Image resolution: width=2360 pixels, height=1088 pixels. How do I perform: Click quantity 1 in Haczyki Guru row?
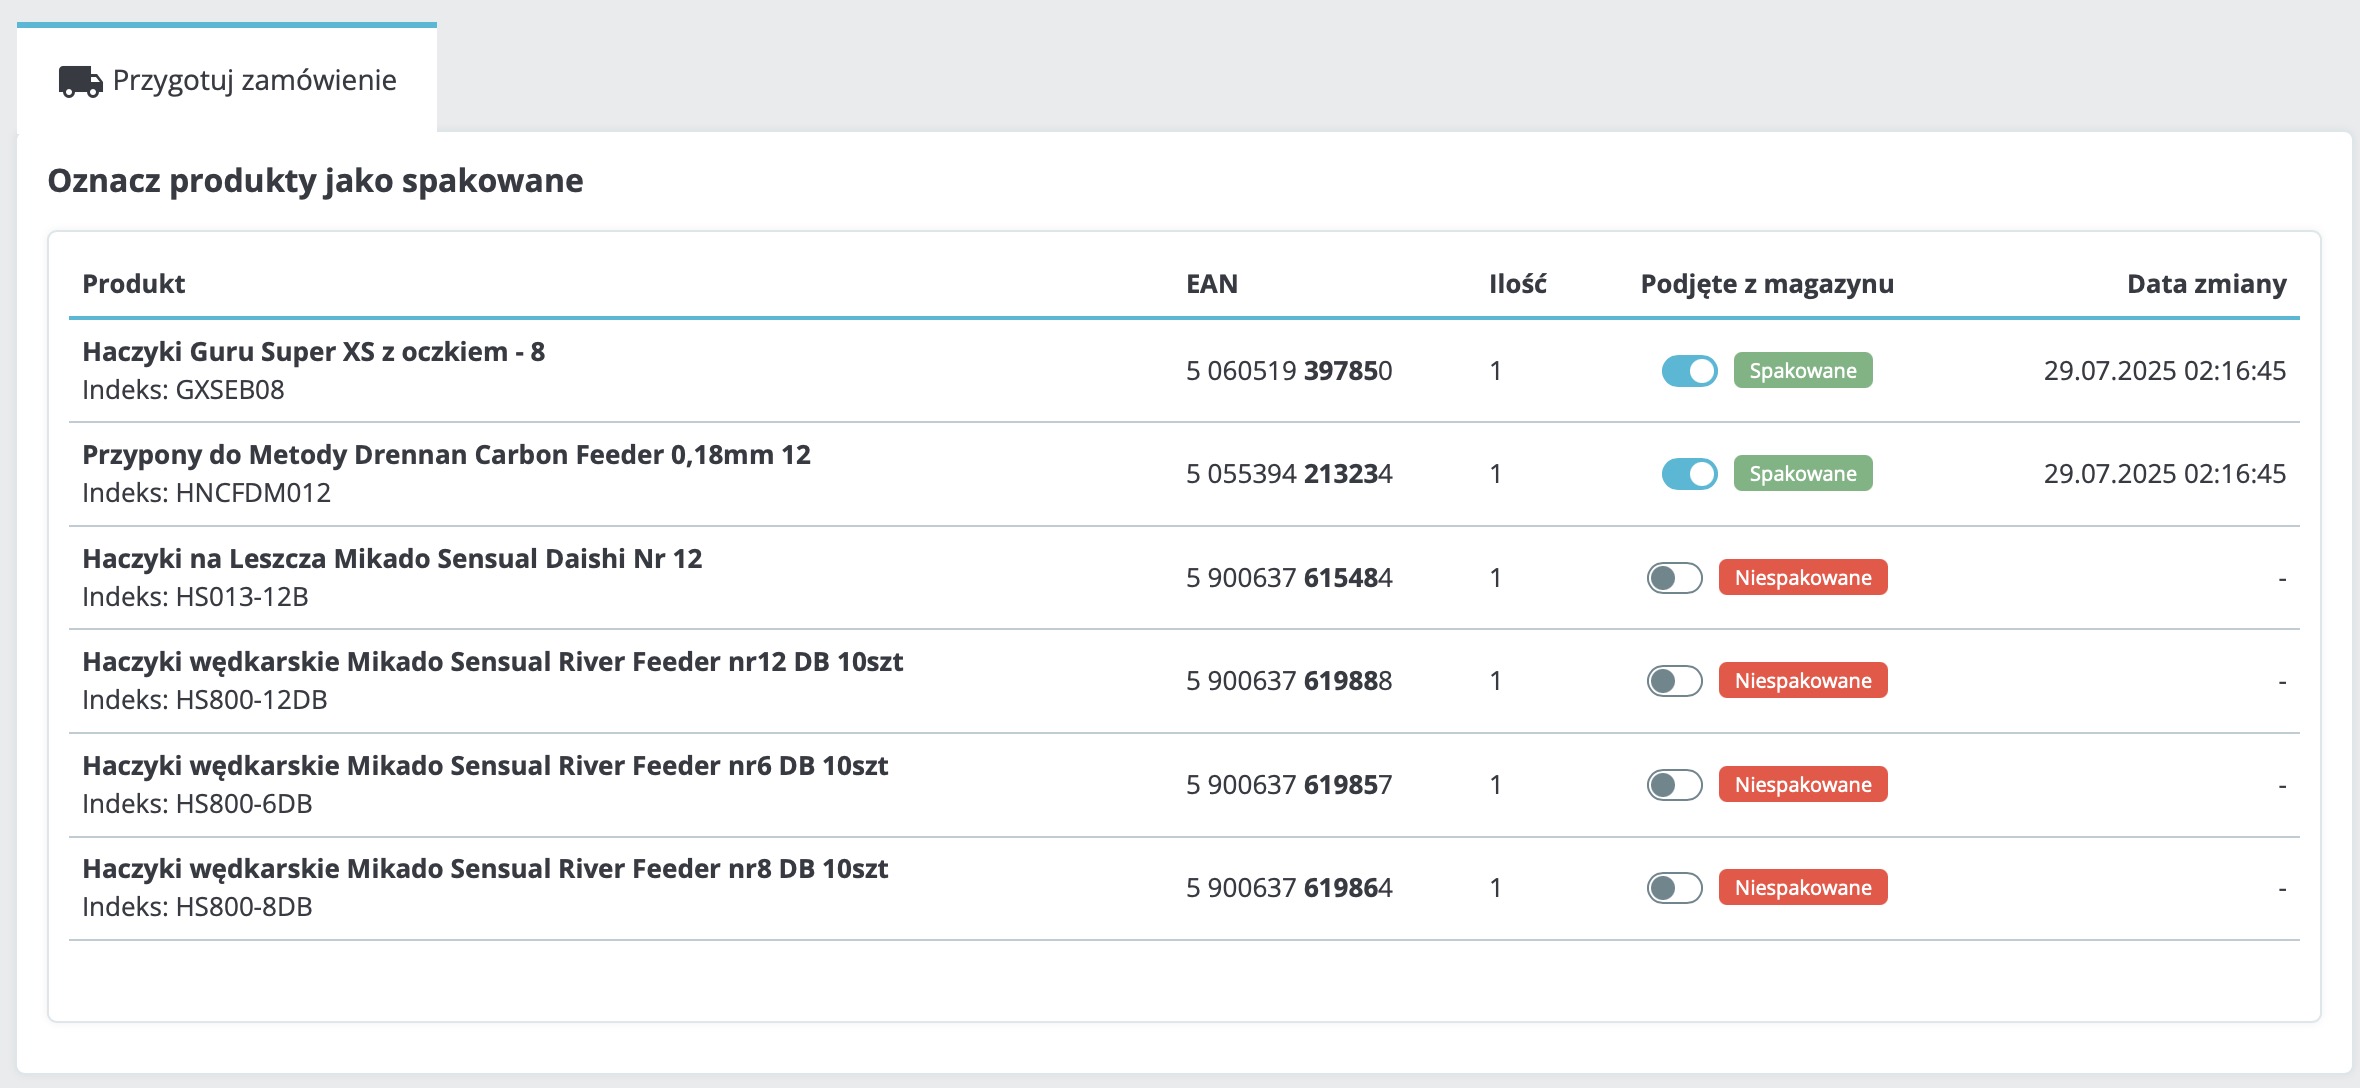(x=1496, y=371)
